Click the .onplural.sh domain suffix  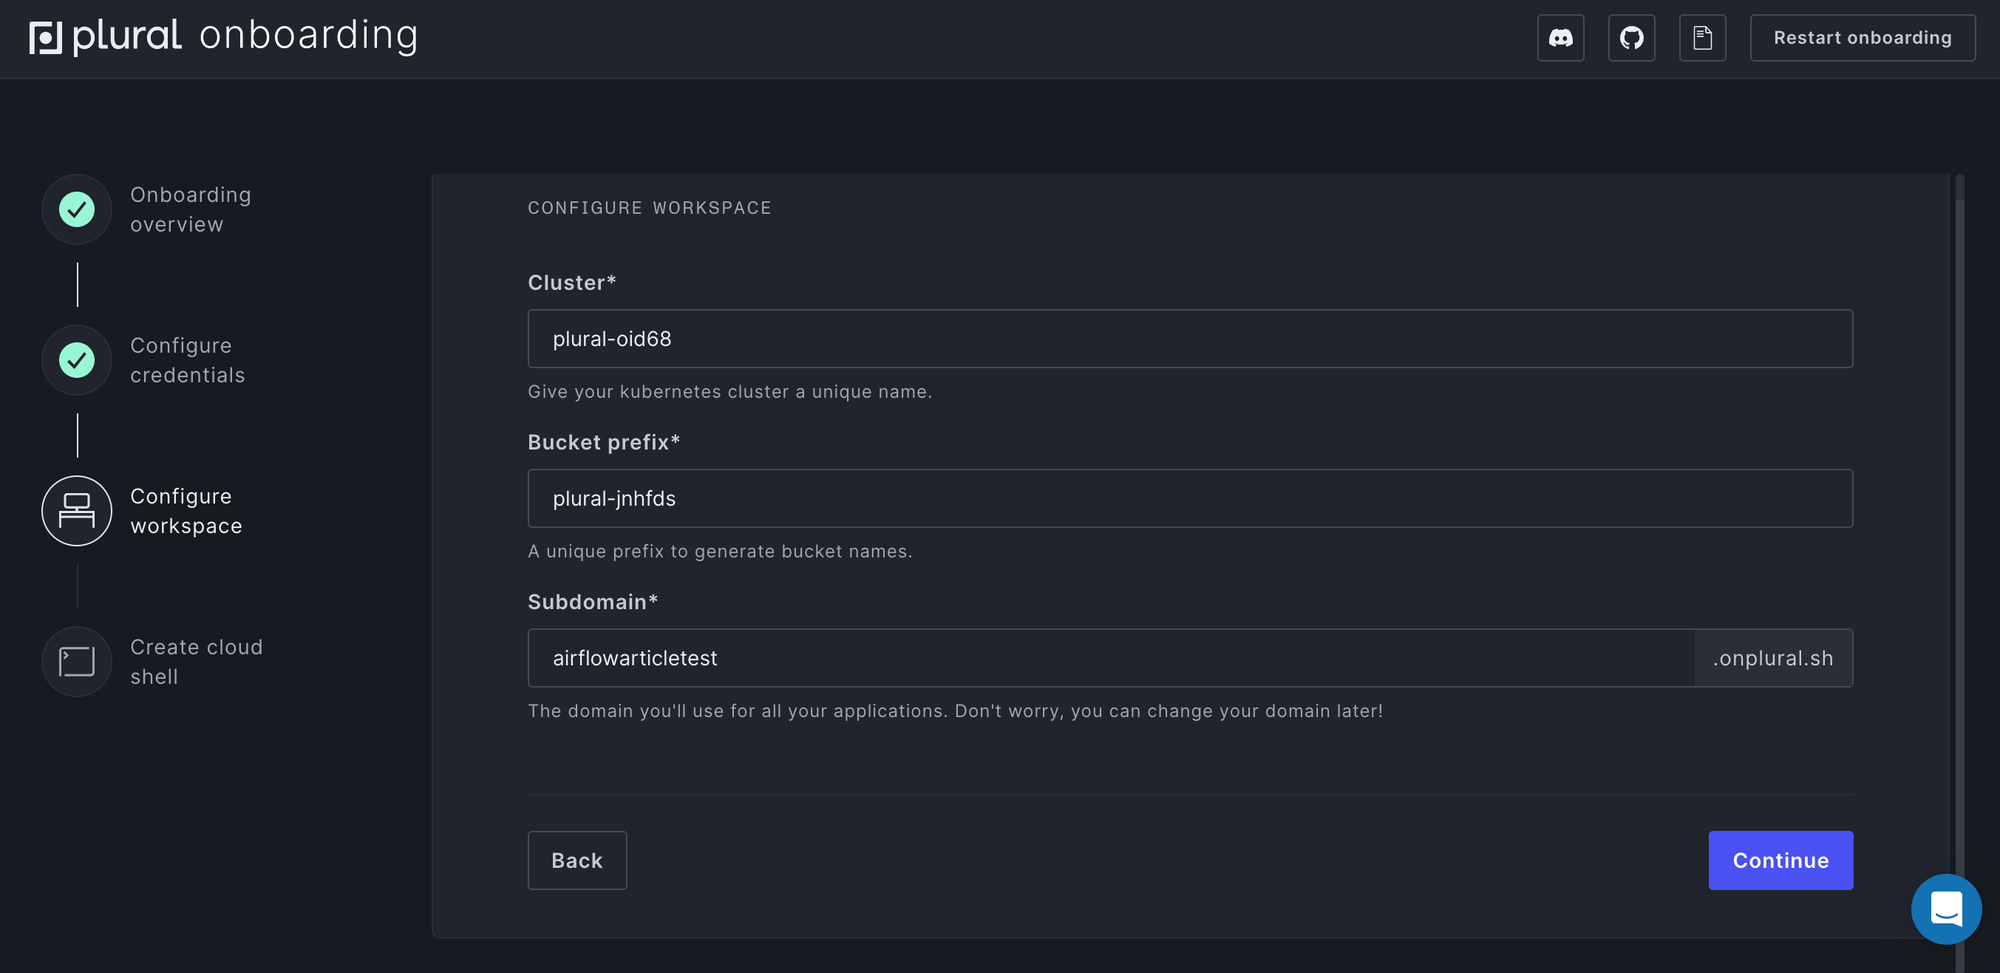click(x=1773, y=658)
